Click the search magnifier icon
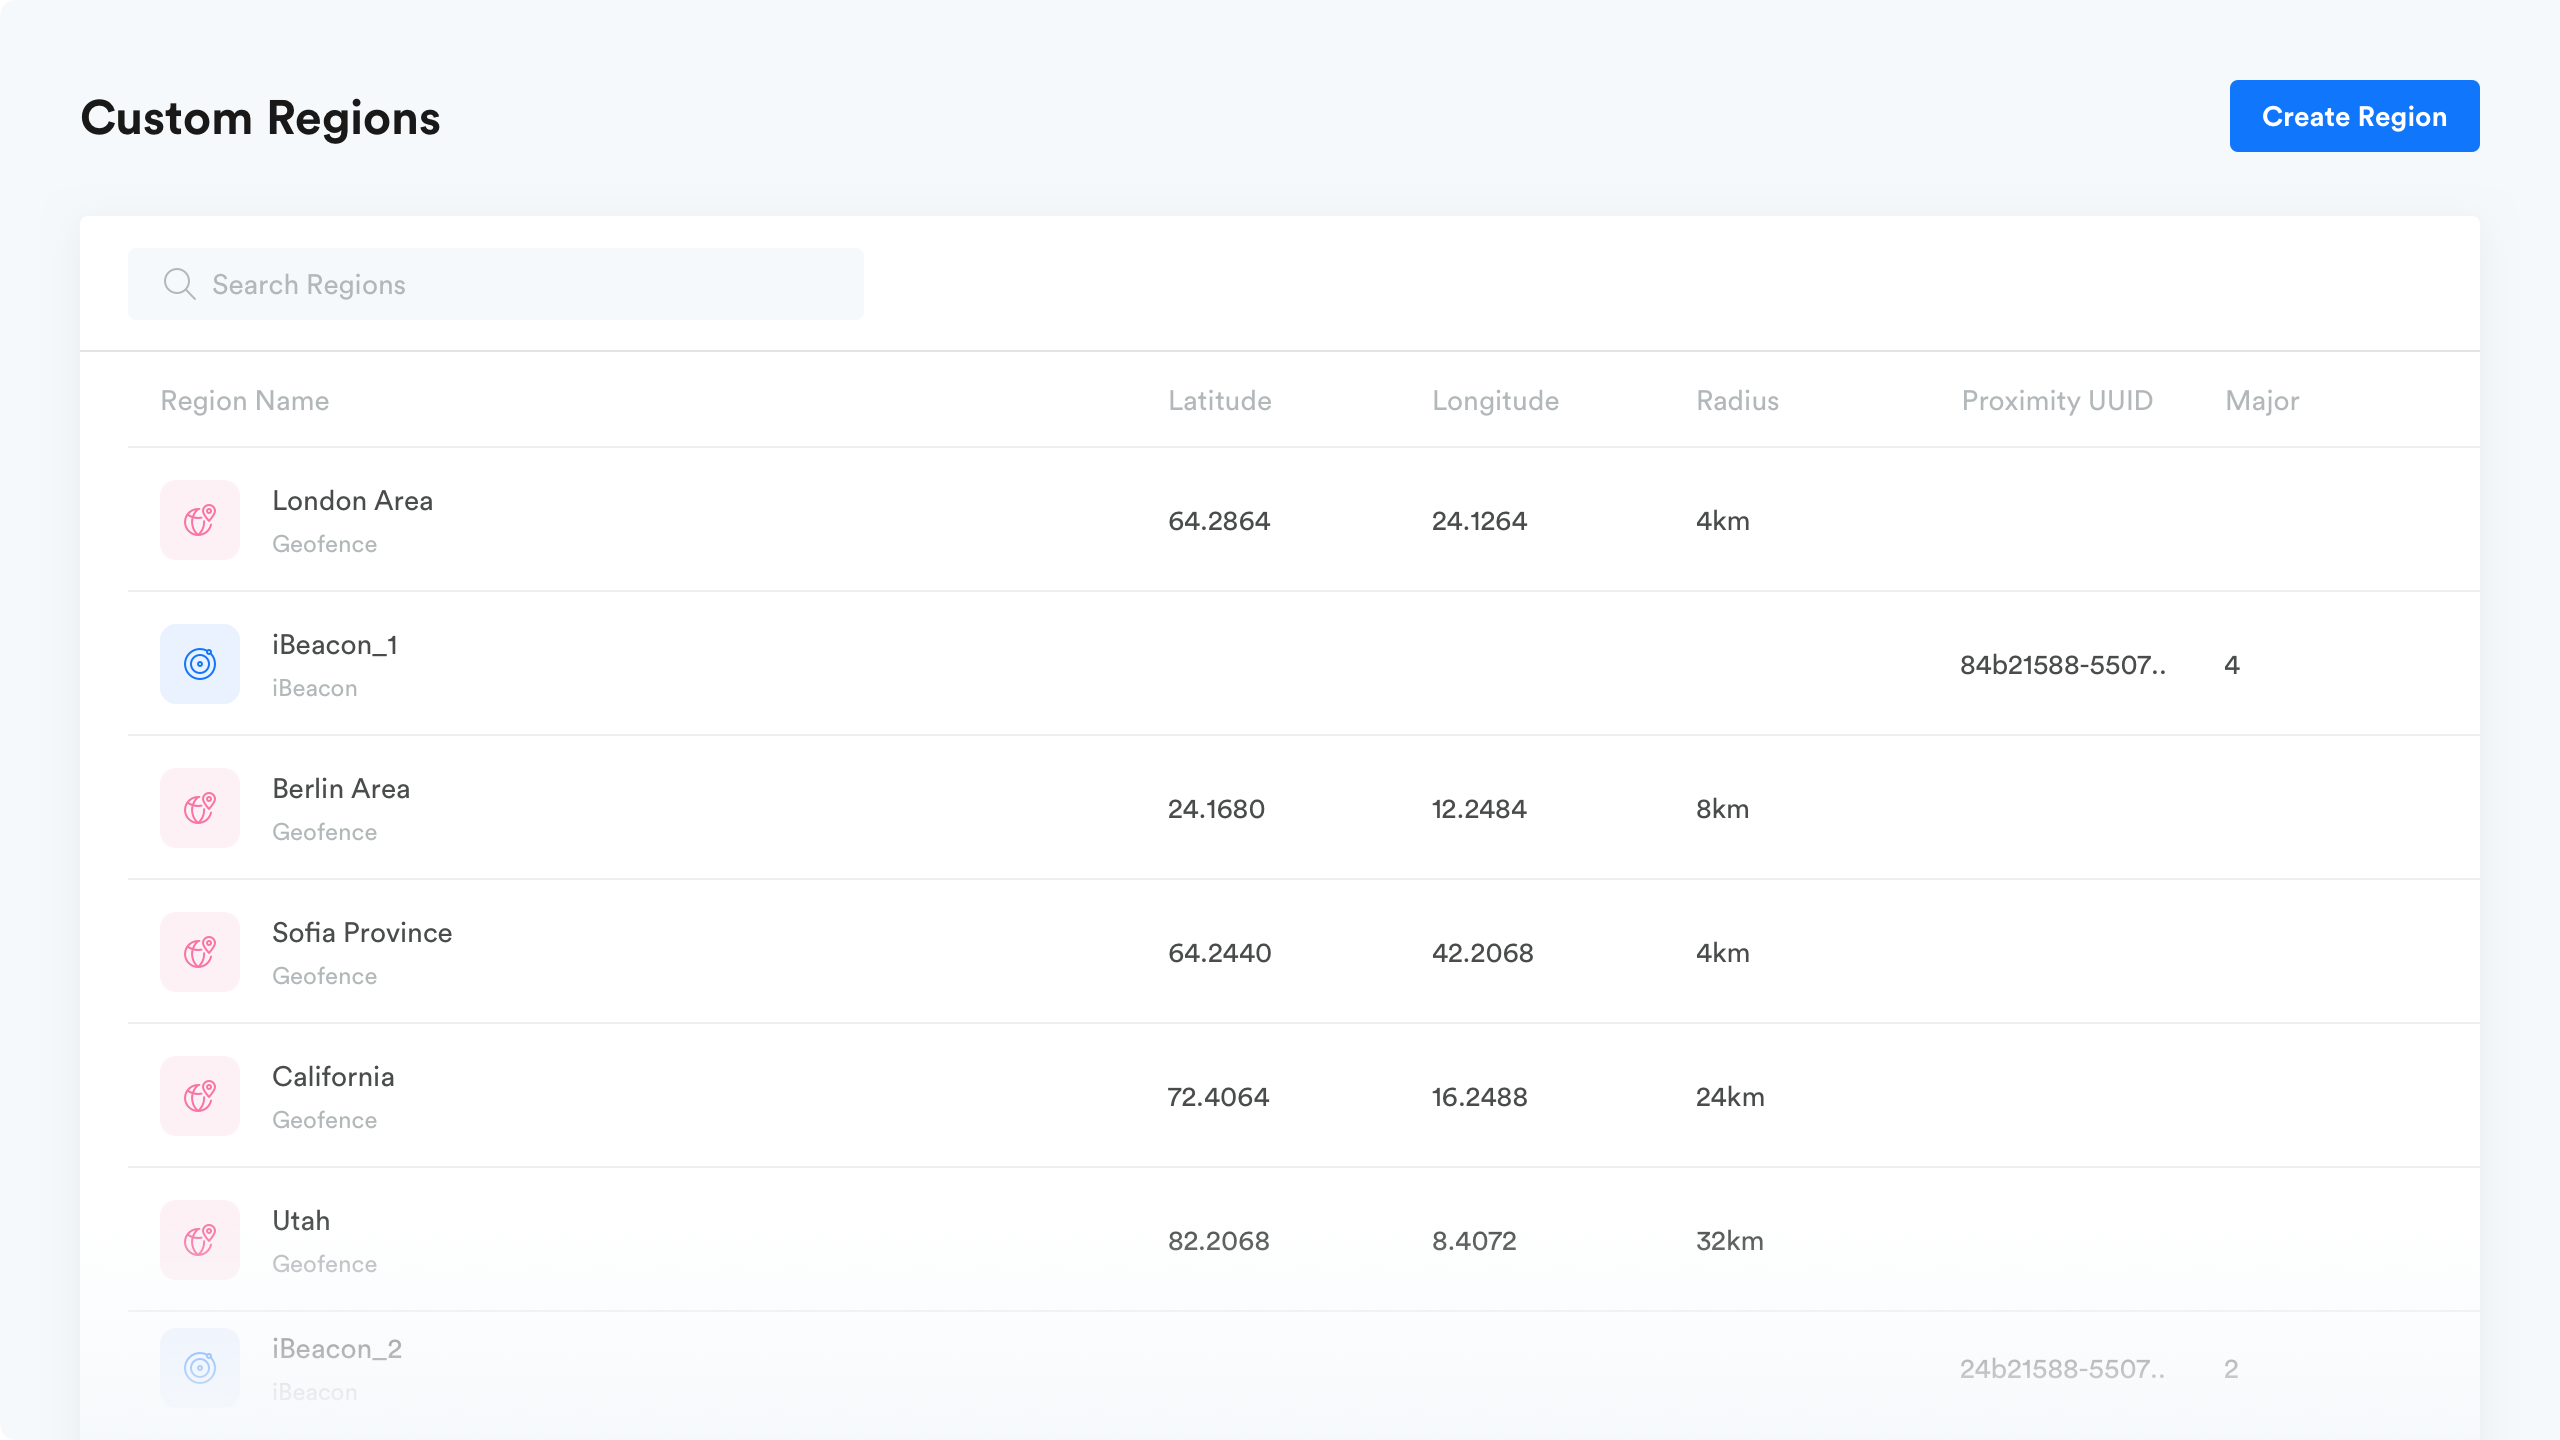This screenshot has height=1440, width=2560. click(179, 285)
